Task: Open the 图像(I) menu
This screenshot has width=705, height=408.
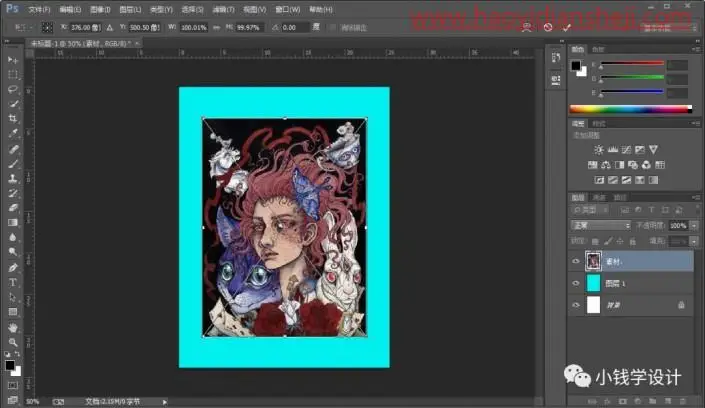Action: point(100,9)
